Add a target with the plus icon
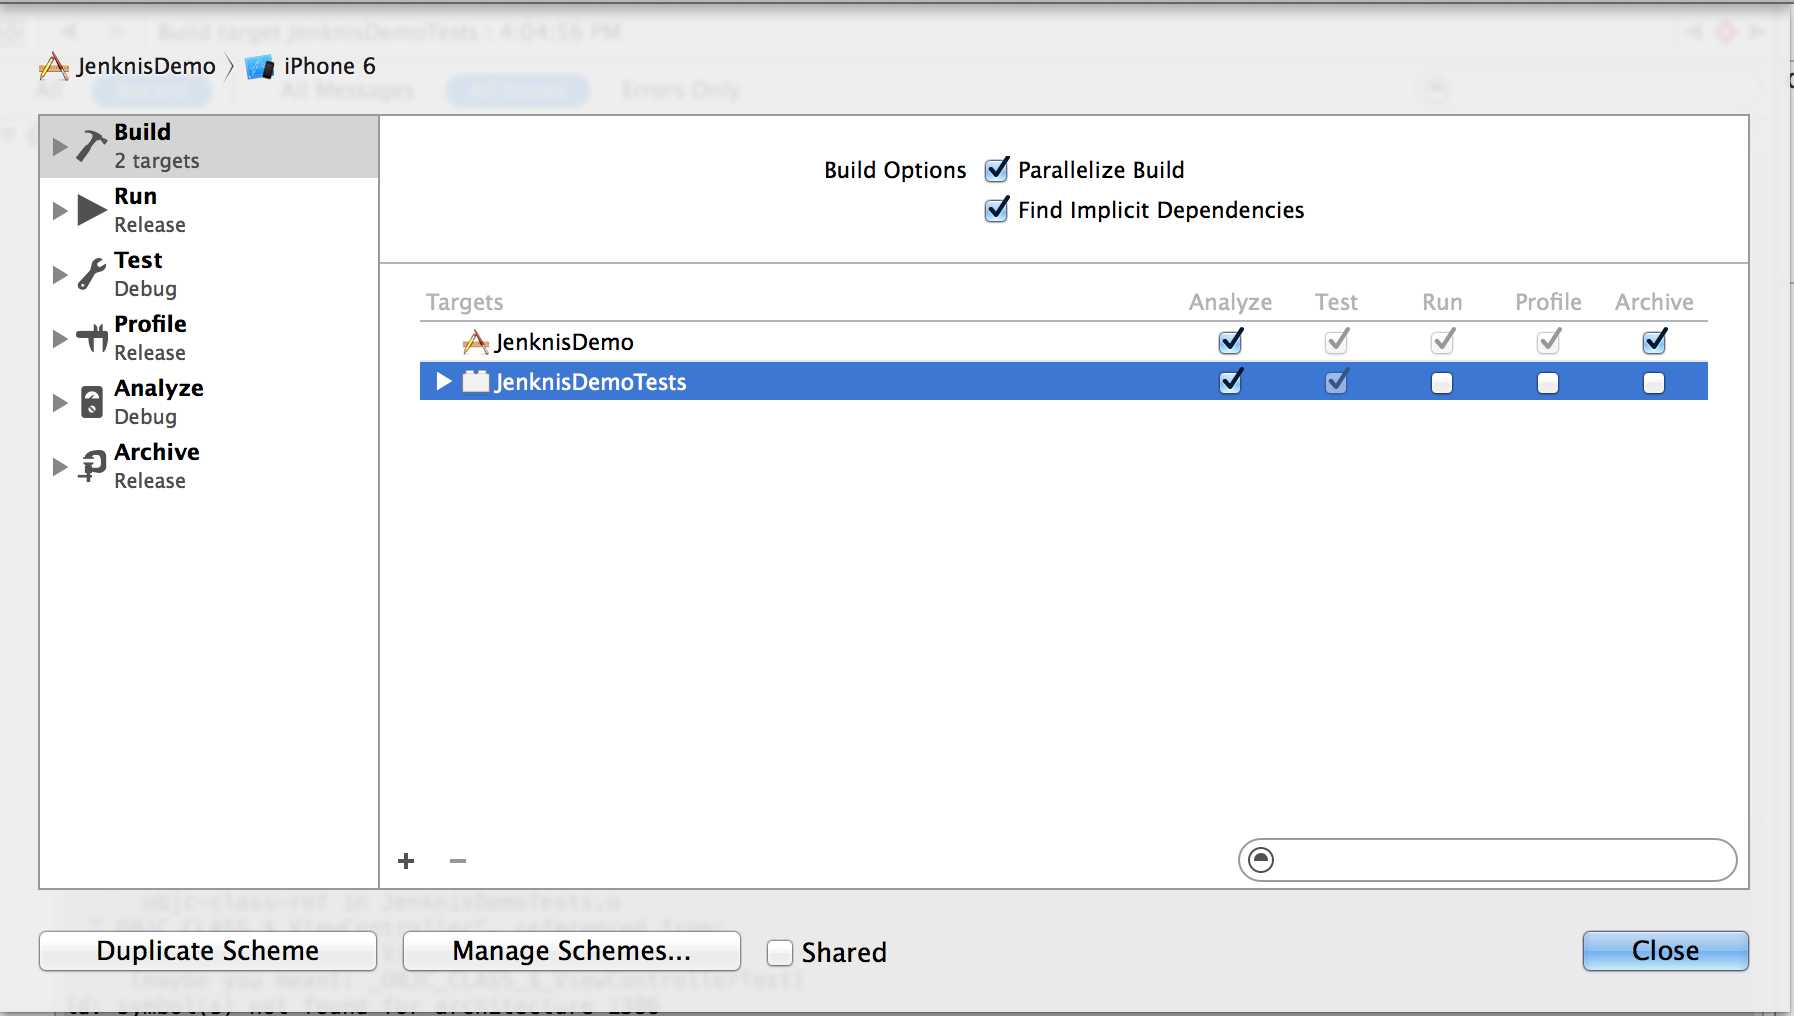 tap(406, 861)
